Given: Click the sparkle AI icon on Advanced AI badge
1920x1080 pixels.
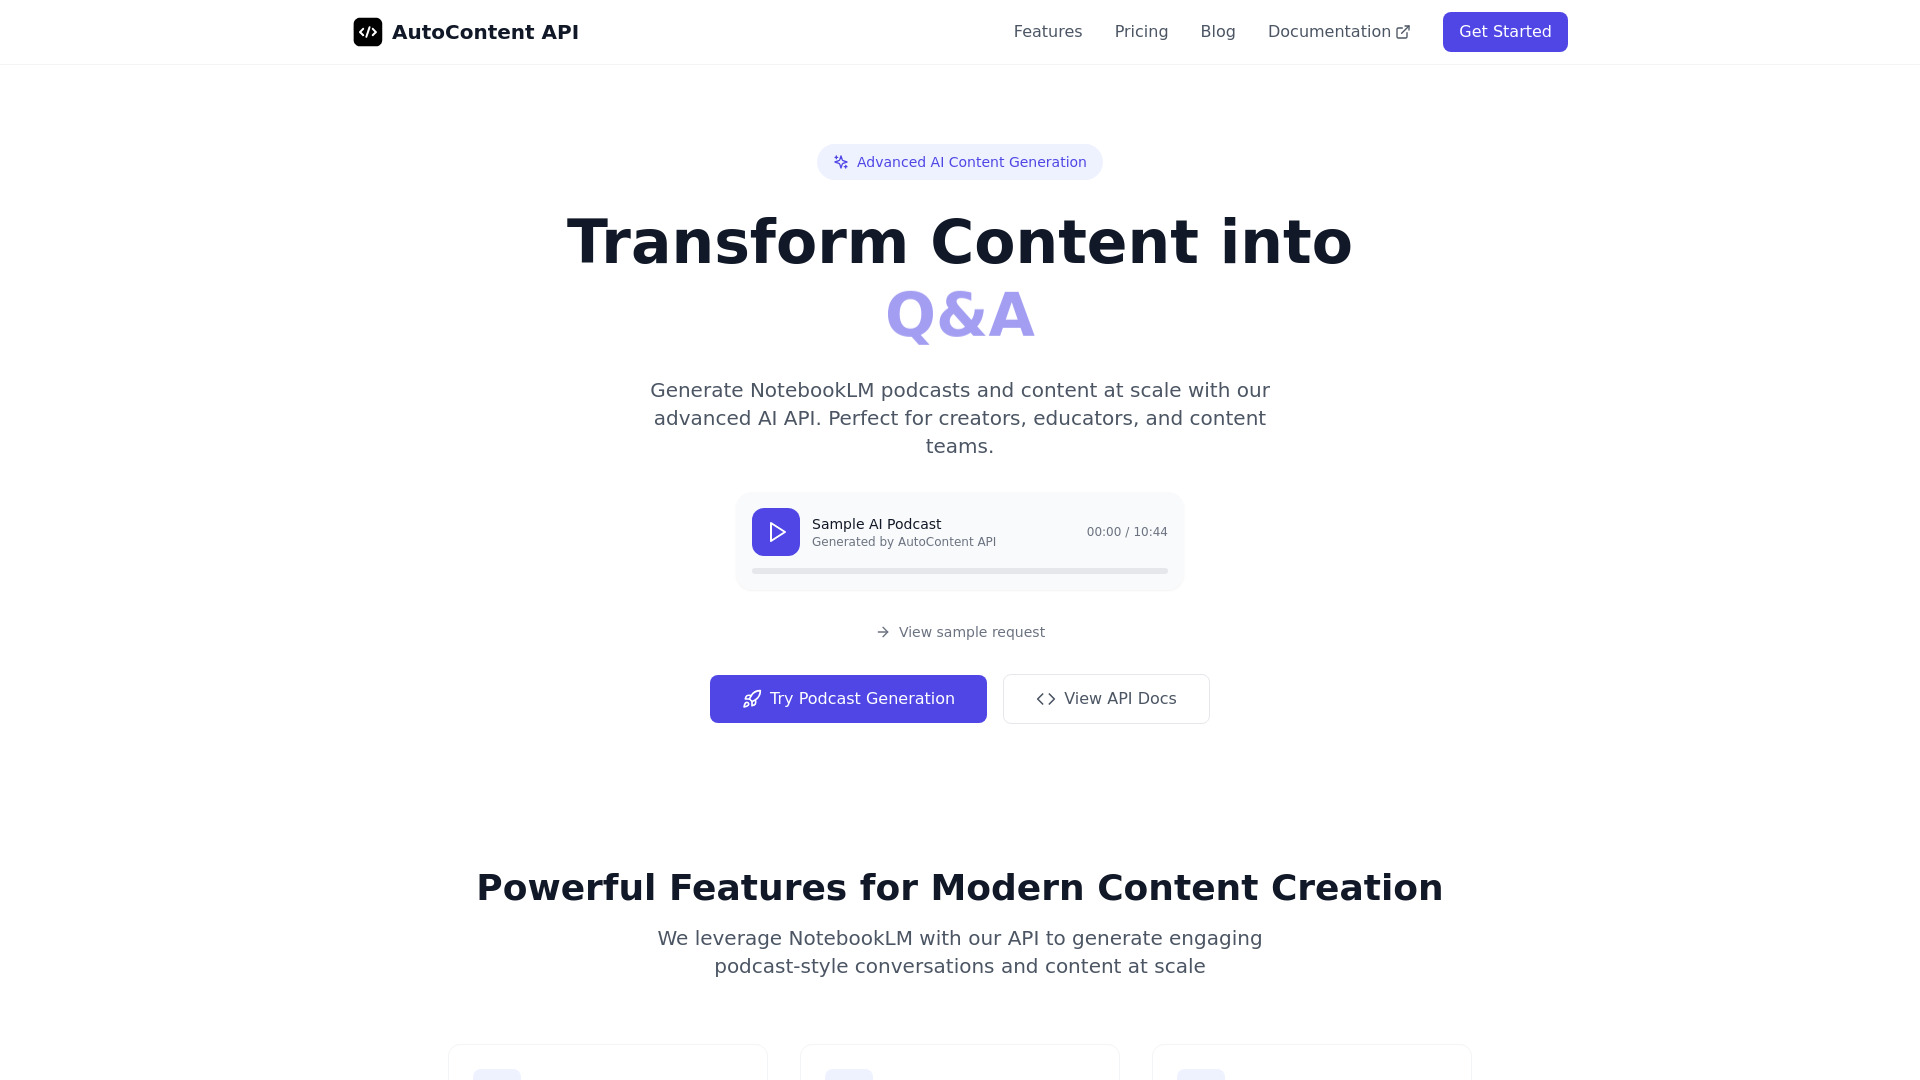Looking at the screenshot, I should click(x=841, y=161).
